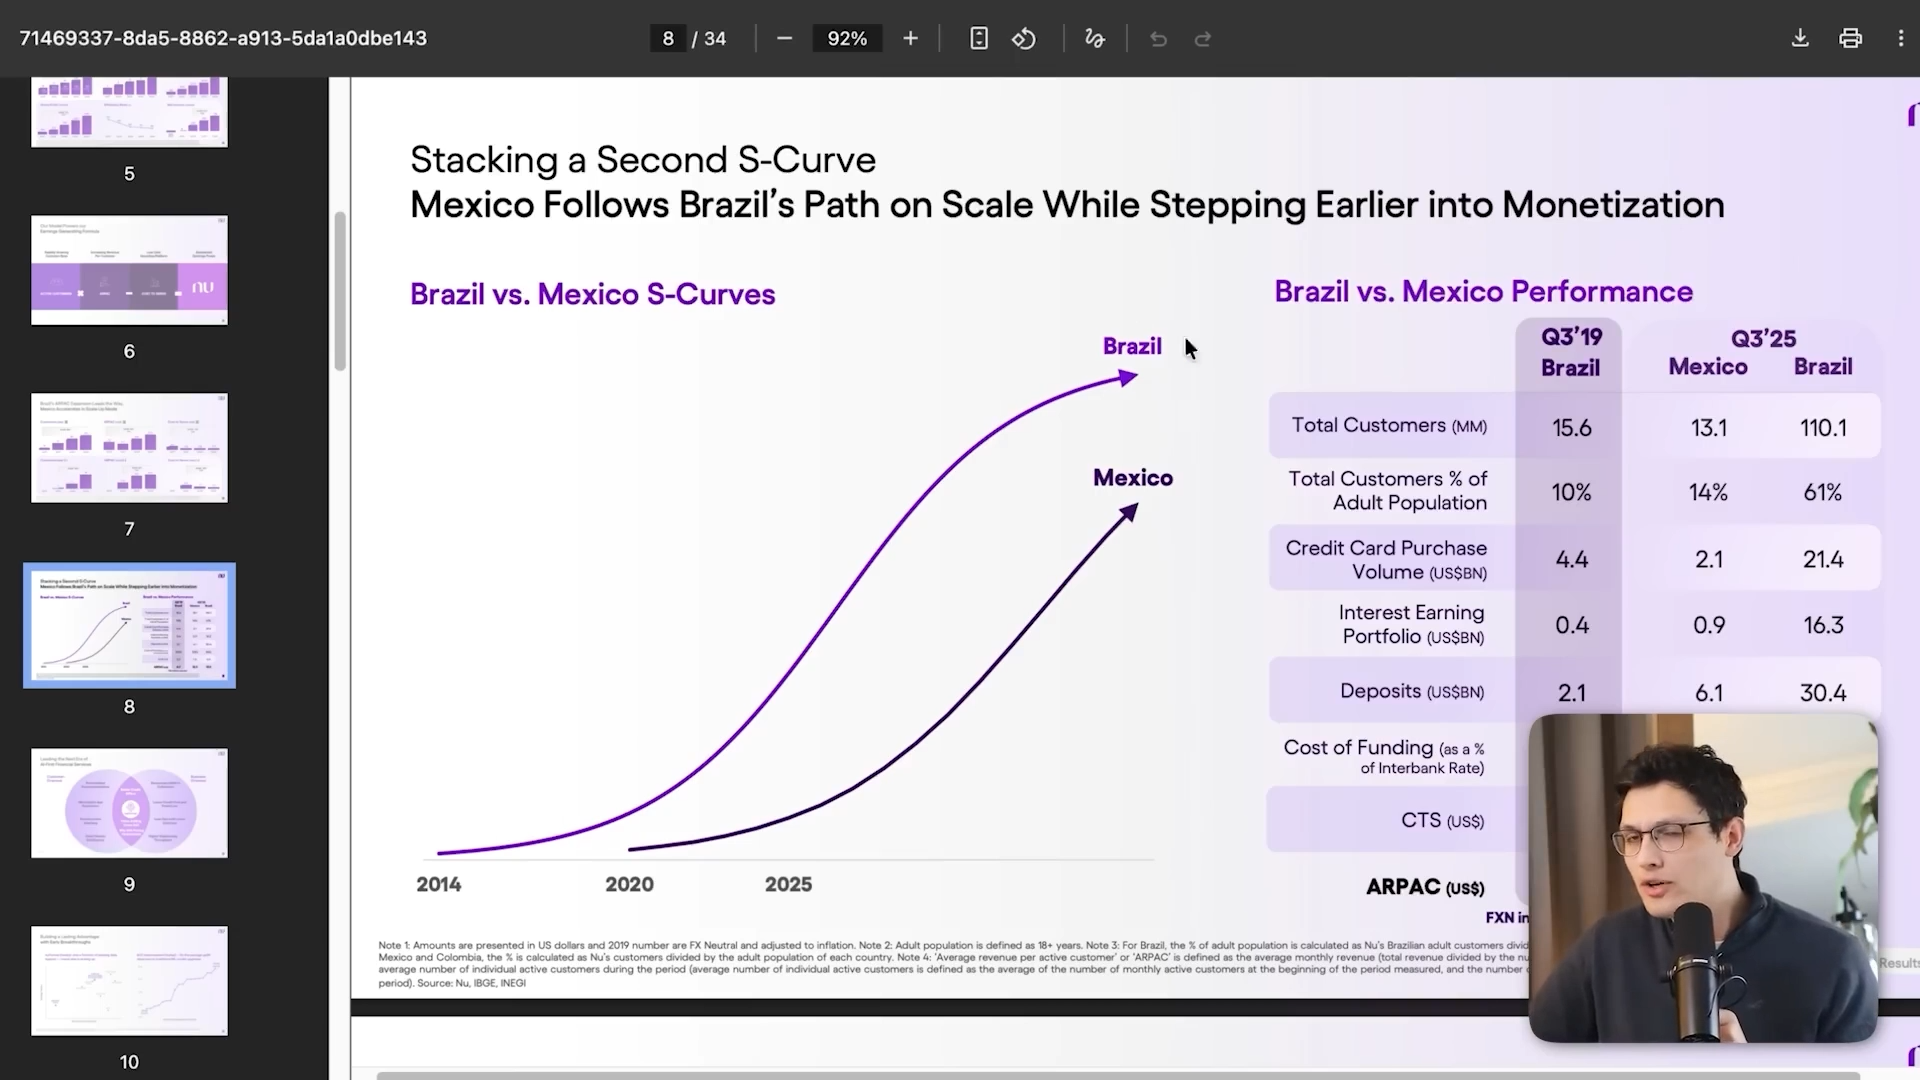Print the document
1920x1080 pixels.
click(1850, 38)
